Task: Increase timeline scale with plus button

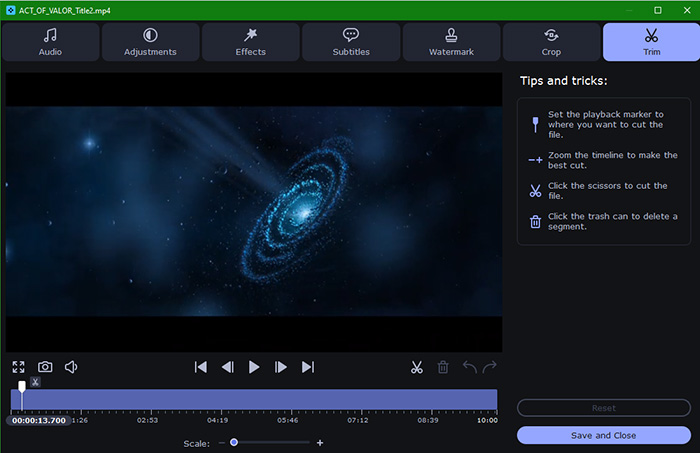Action: [320, 443]
